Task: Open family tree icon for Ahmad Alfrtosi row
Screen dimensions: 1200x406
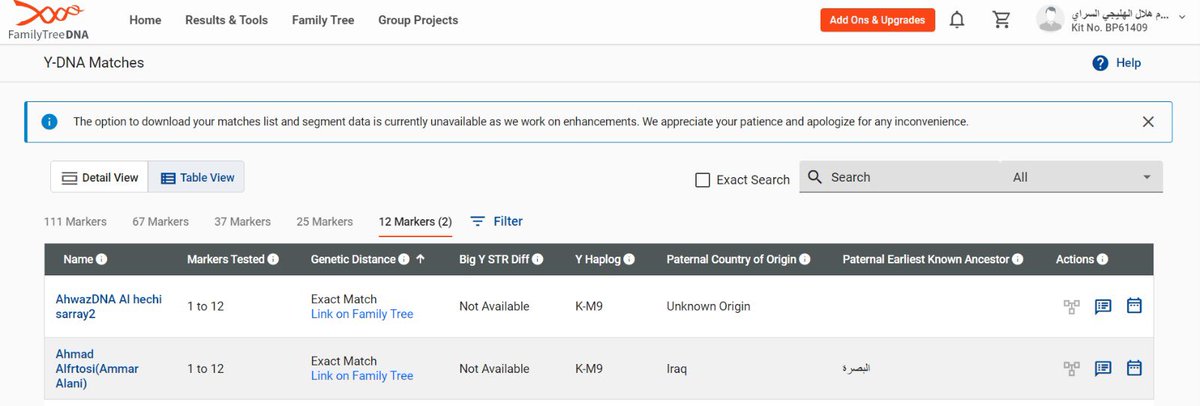Action: click(x=1072, y=368)
